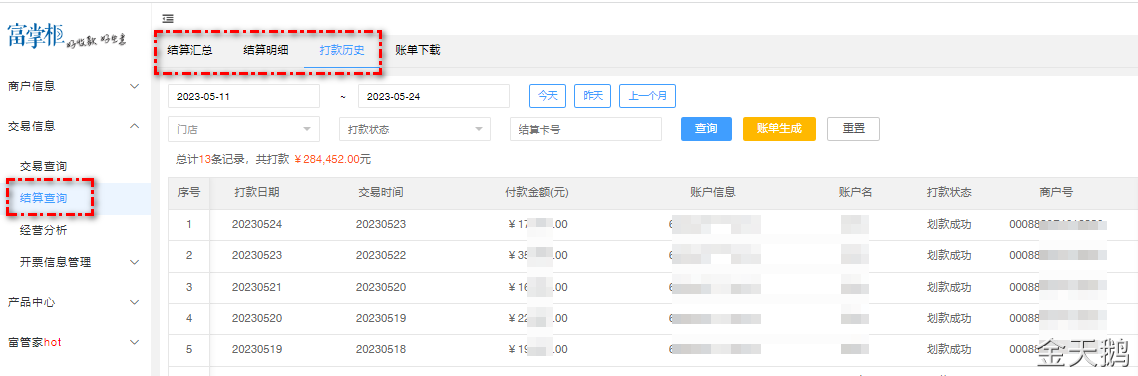Click the 查询 button
This screenshot has height=376, width=1138.
pyautogui.click(x=706, y=128)
